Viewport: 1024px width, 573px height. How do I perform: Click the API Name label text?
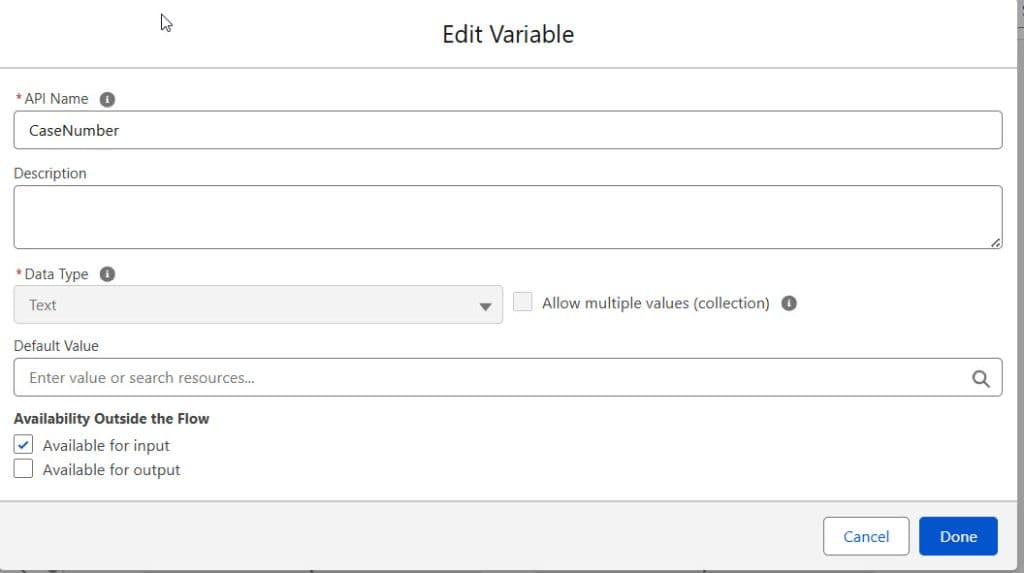56,99
